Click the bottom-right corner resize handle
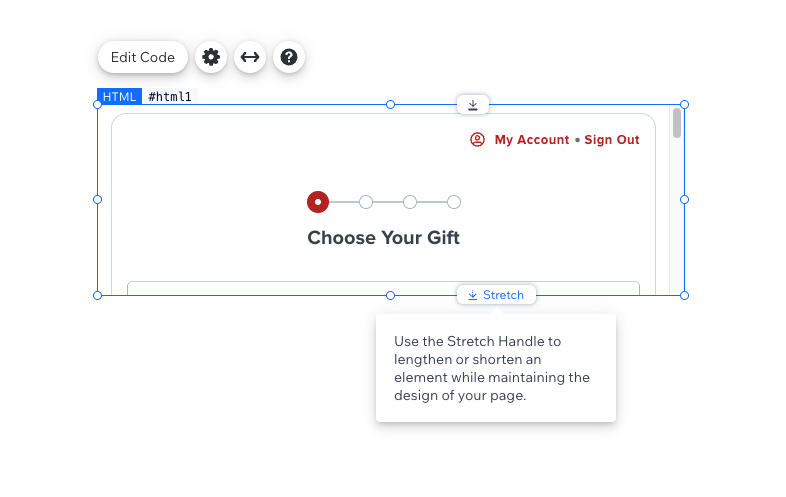786x497 pixels. (684, 295)
